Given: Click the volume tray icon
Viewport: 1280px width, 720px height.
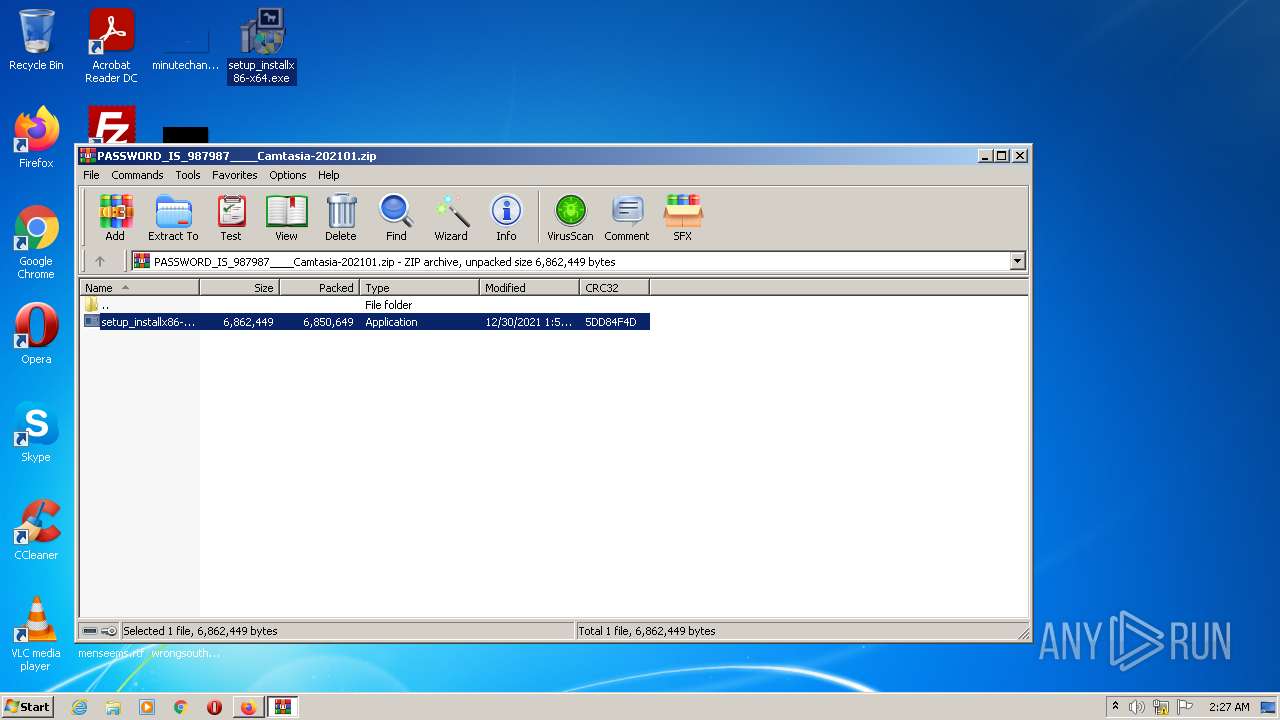Looking at the screenshot, I should (1137, 707).
